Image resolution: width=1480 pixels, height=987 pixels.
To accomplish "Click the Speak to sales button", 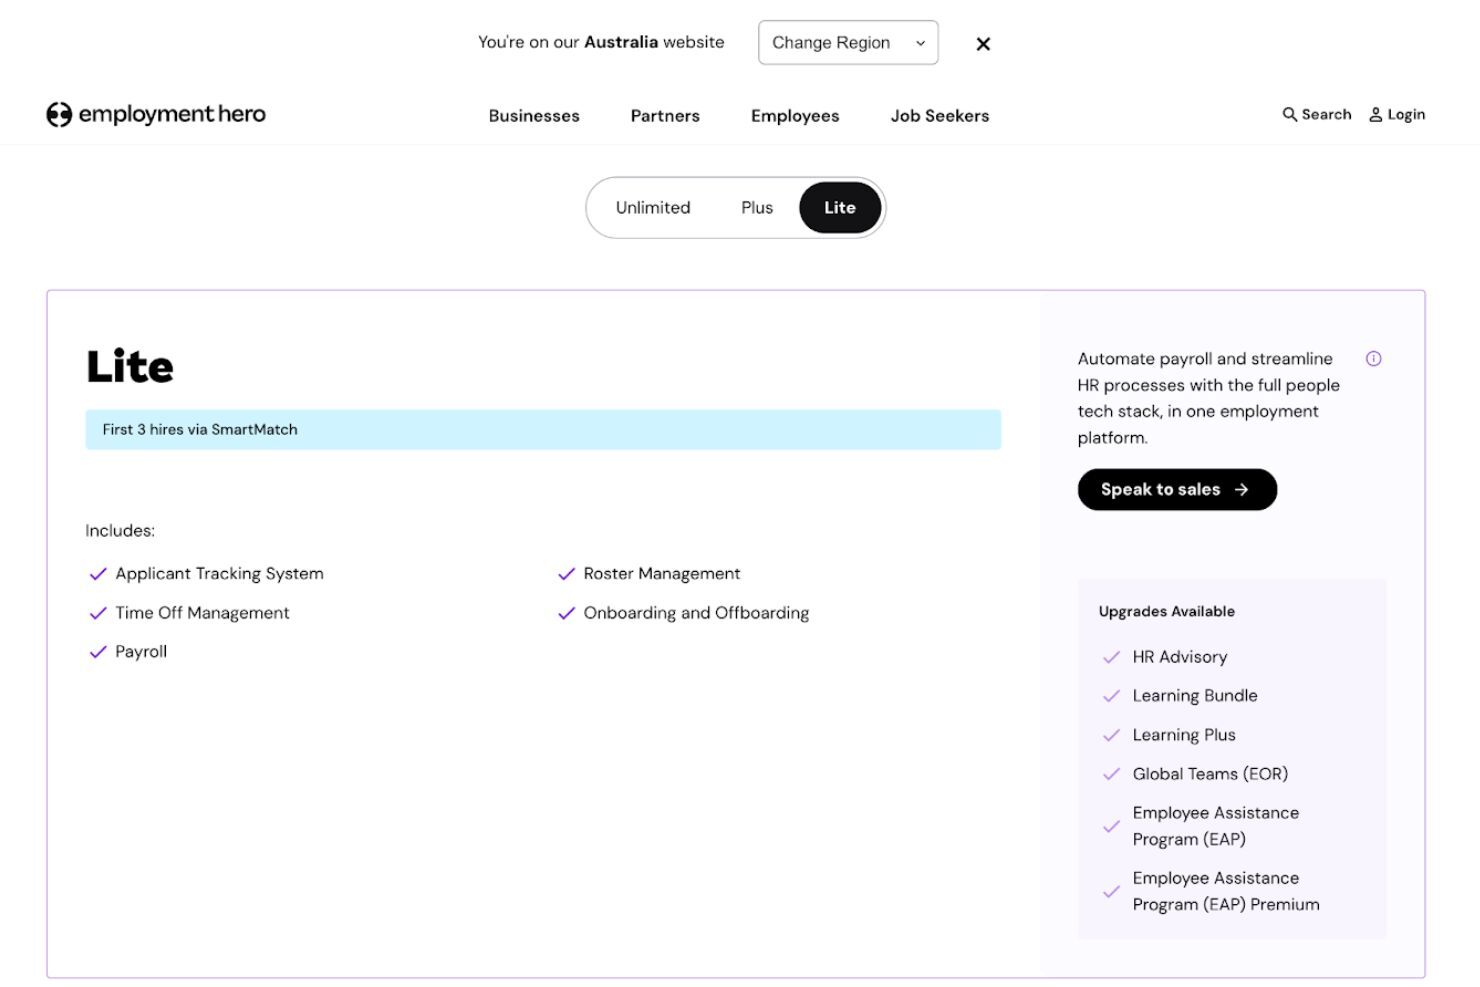I will click(1176, 489).
